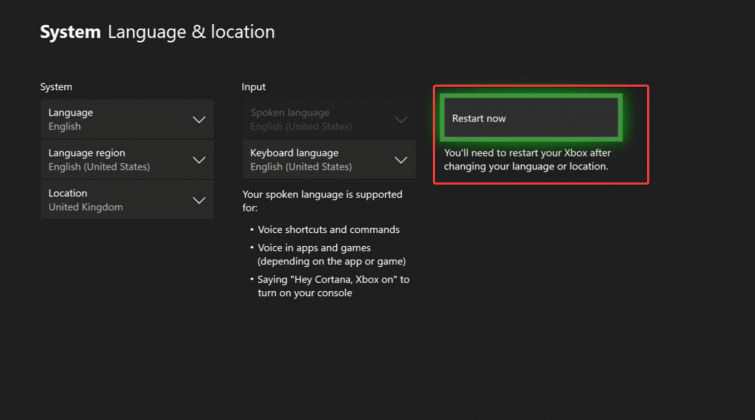Viewport: 755px width, 420px height.
Task: Click the chevron arrow on the Location field
Action: pyautogui.click(x=199, y=200)
